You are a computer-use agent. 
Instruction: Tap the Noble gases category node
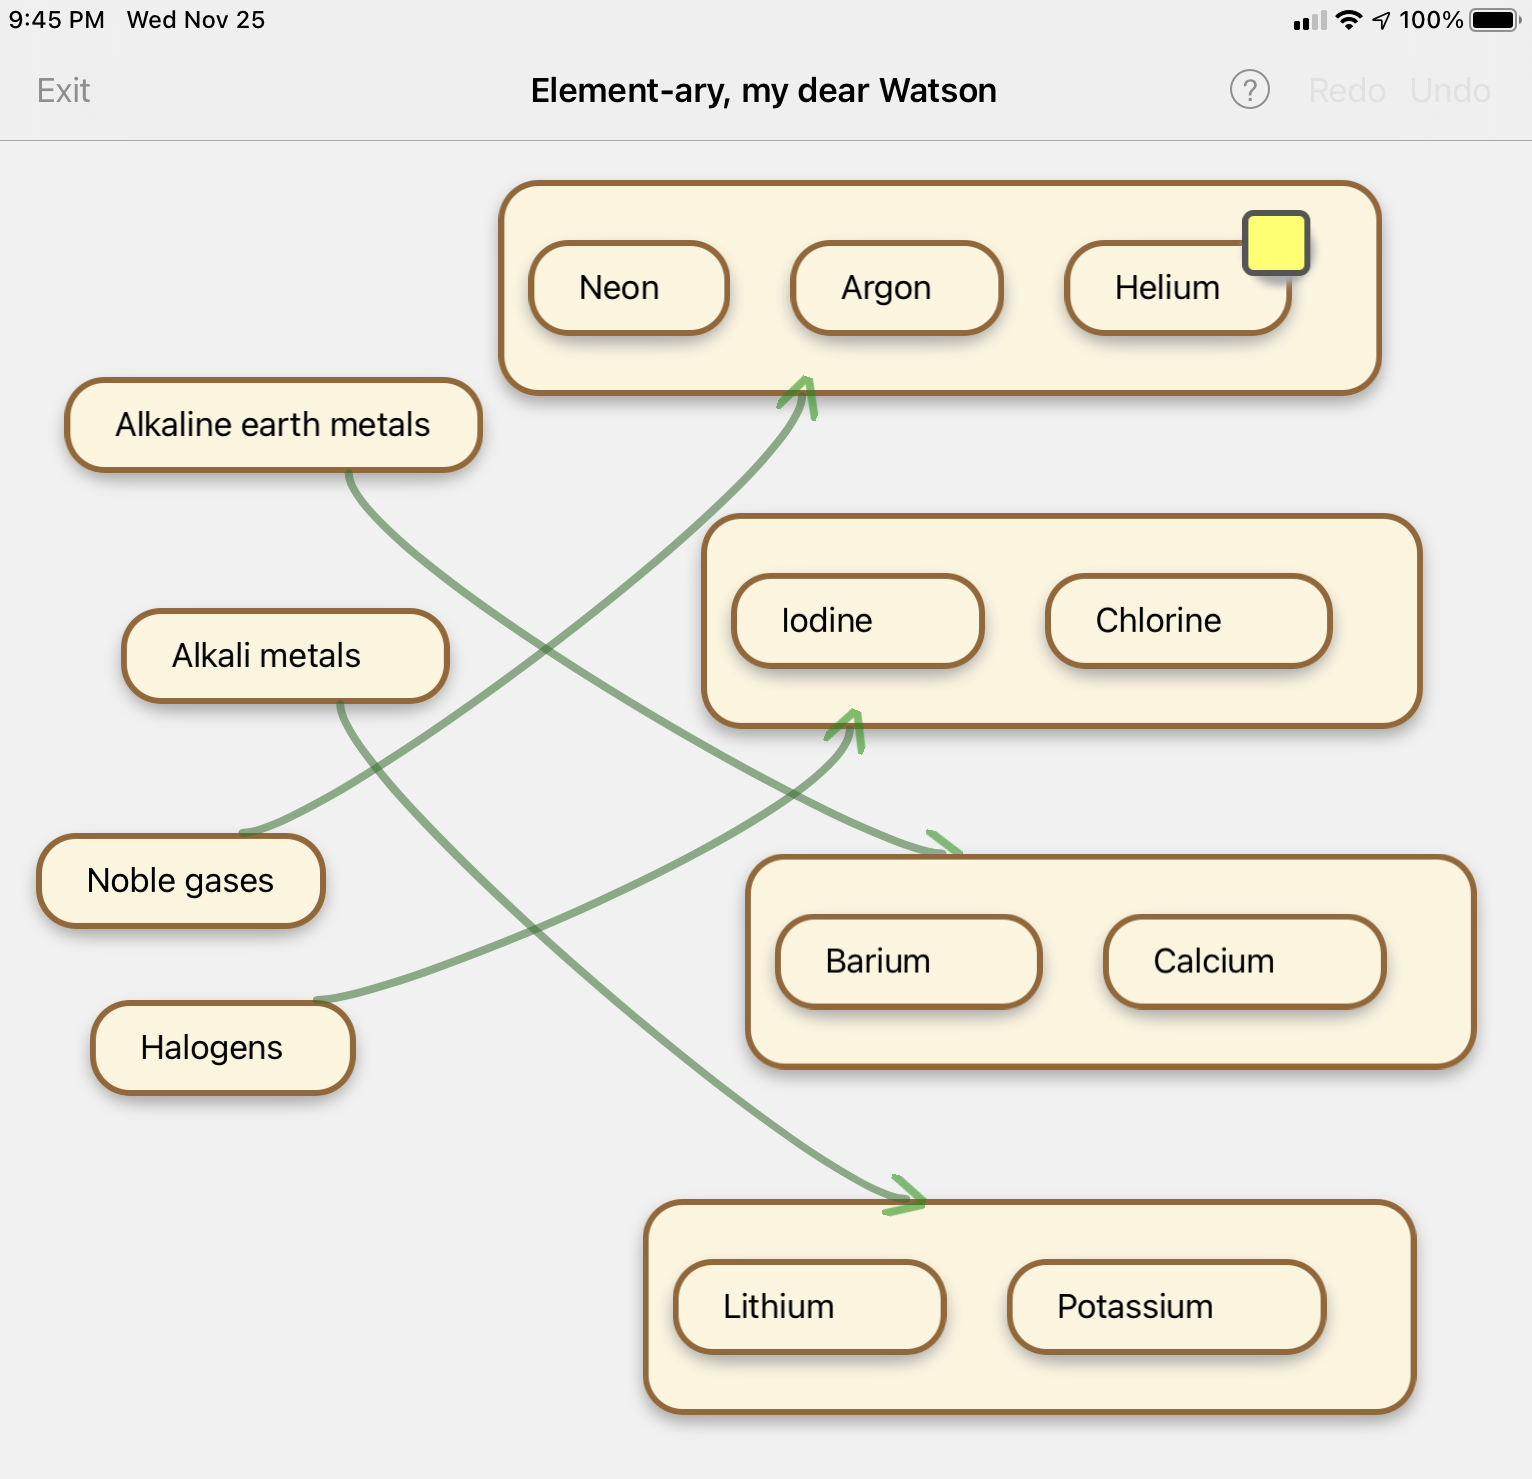(x=181, y=881)
